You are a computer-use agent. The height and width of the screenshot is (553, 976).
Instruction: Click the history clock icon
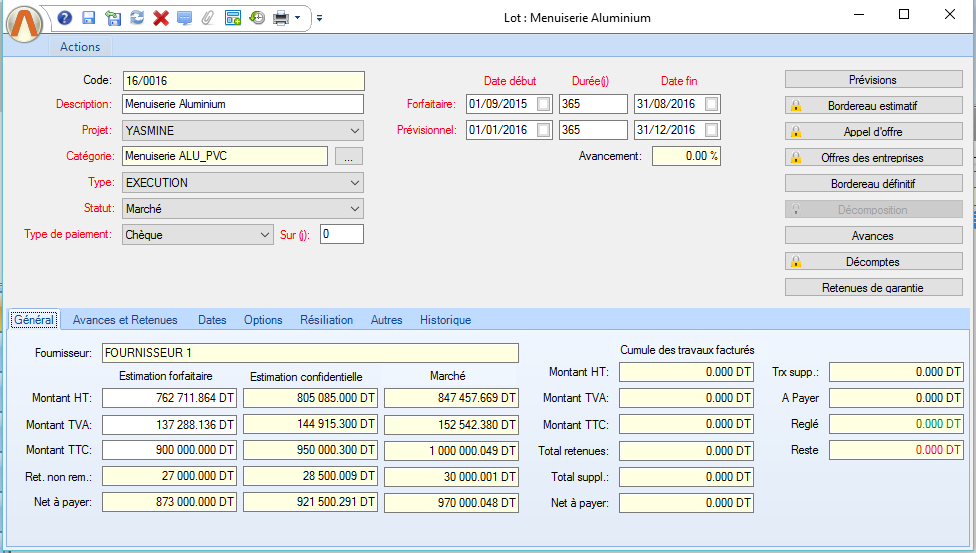tap(257, 18)
